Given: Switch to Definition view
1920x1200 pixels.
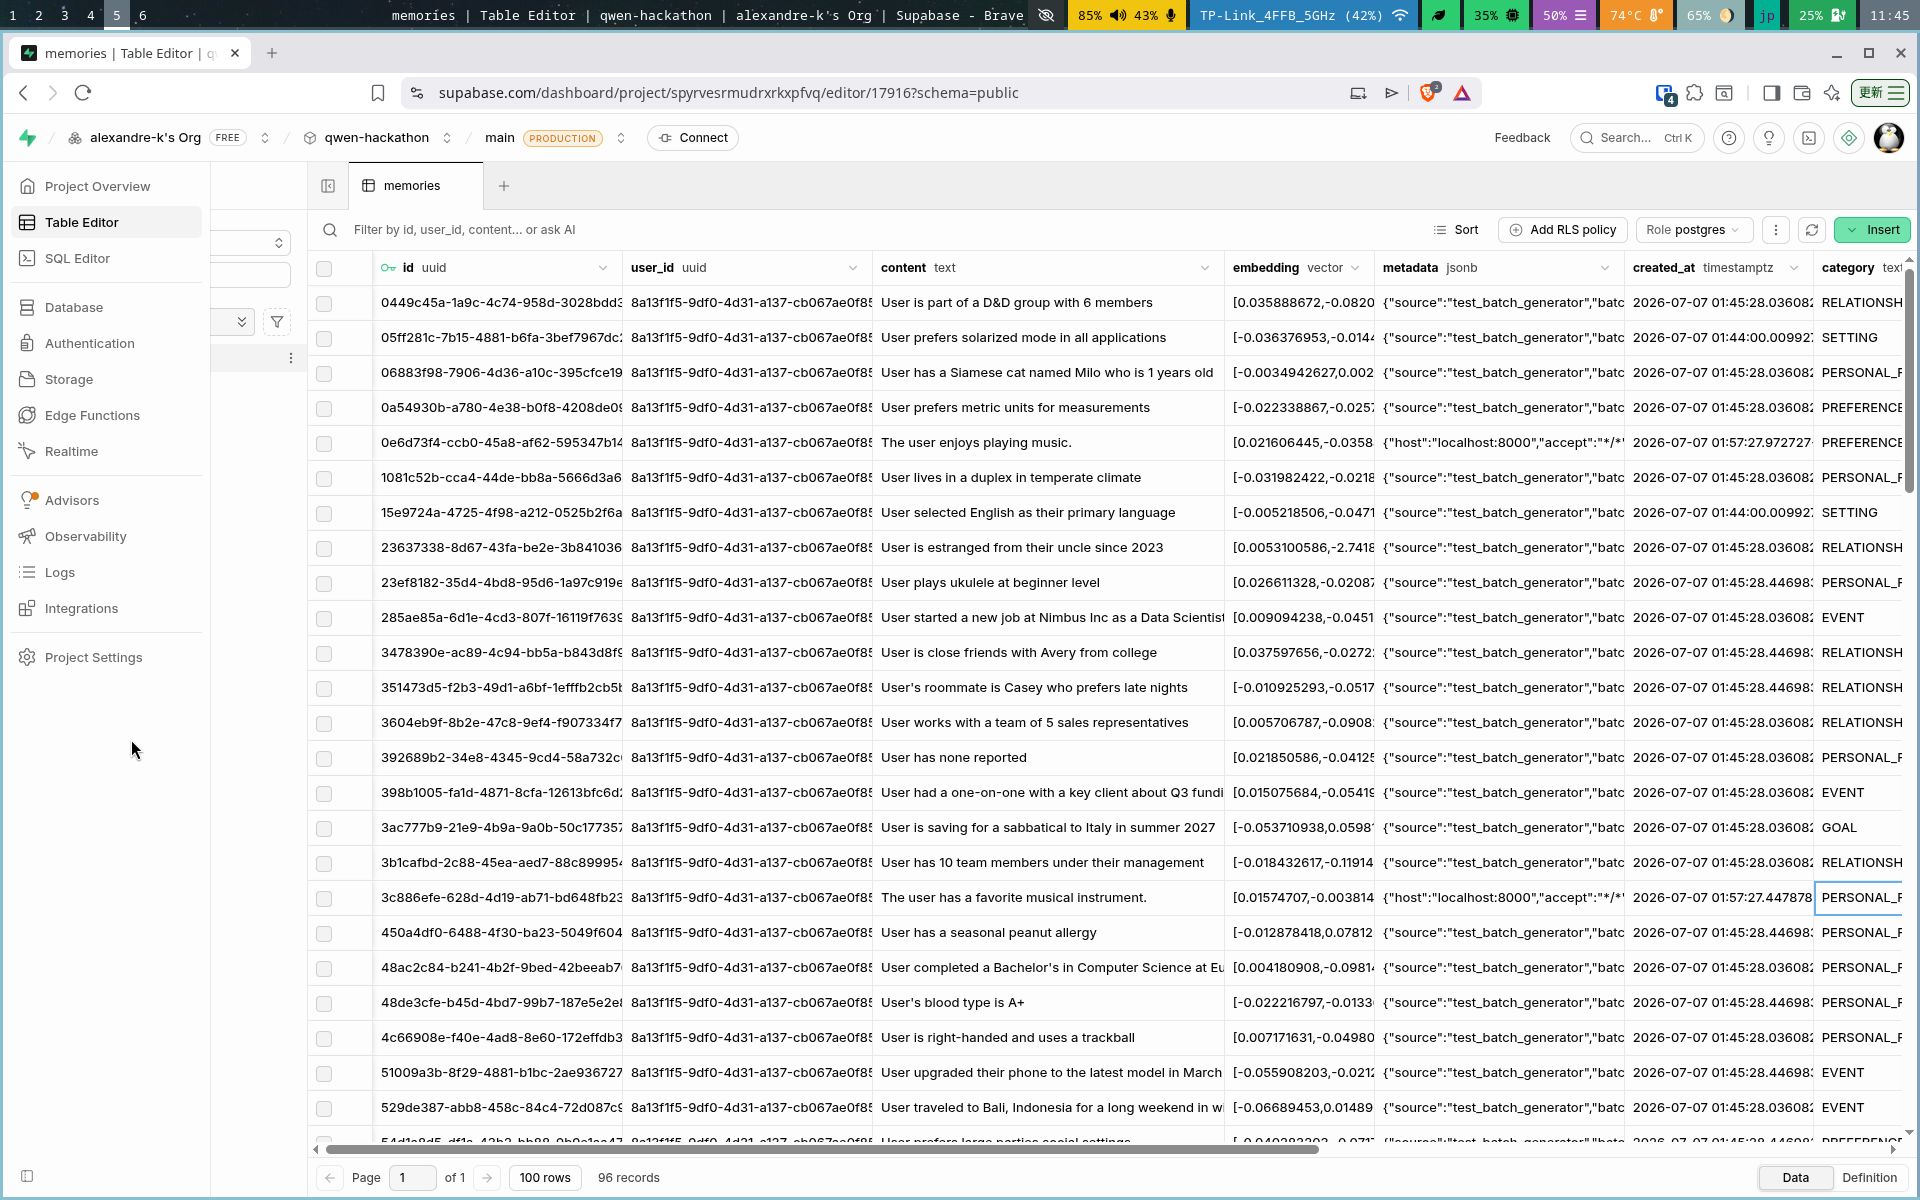Looking at the screenshot, I should [1869, 1178].
